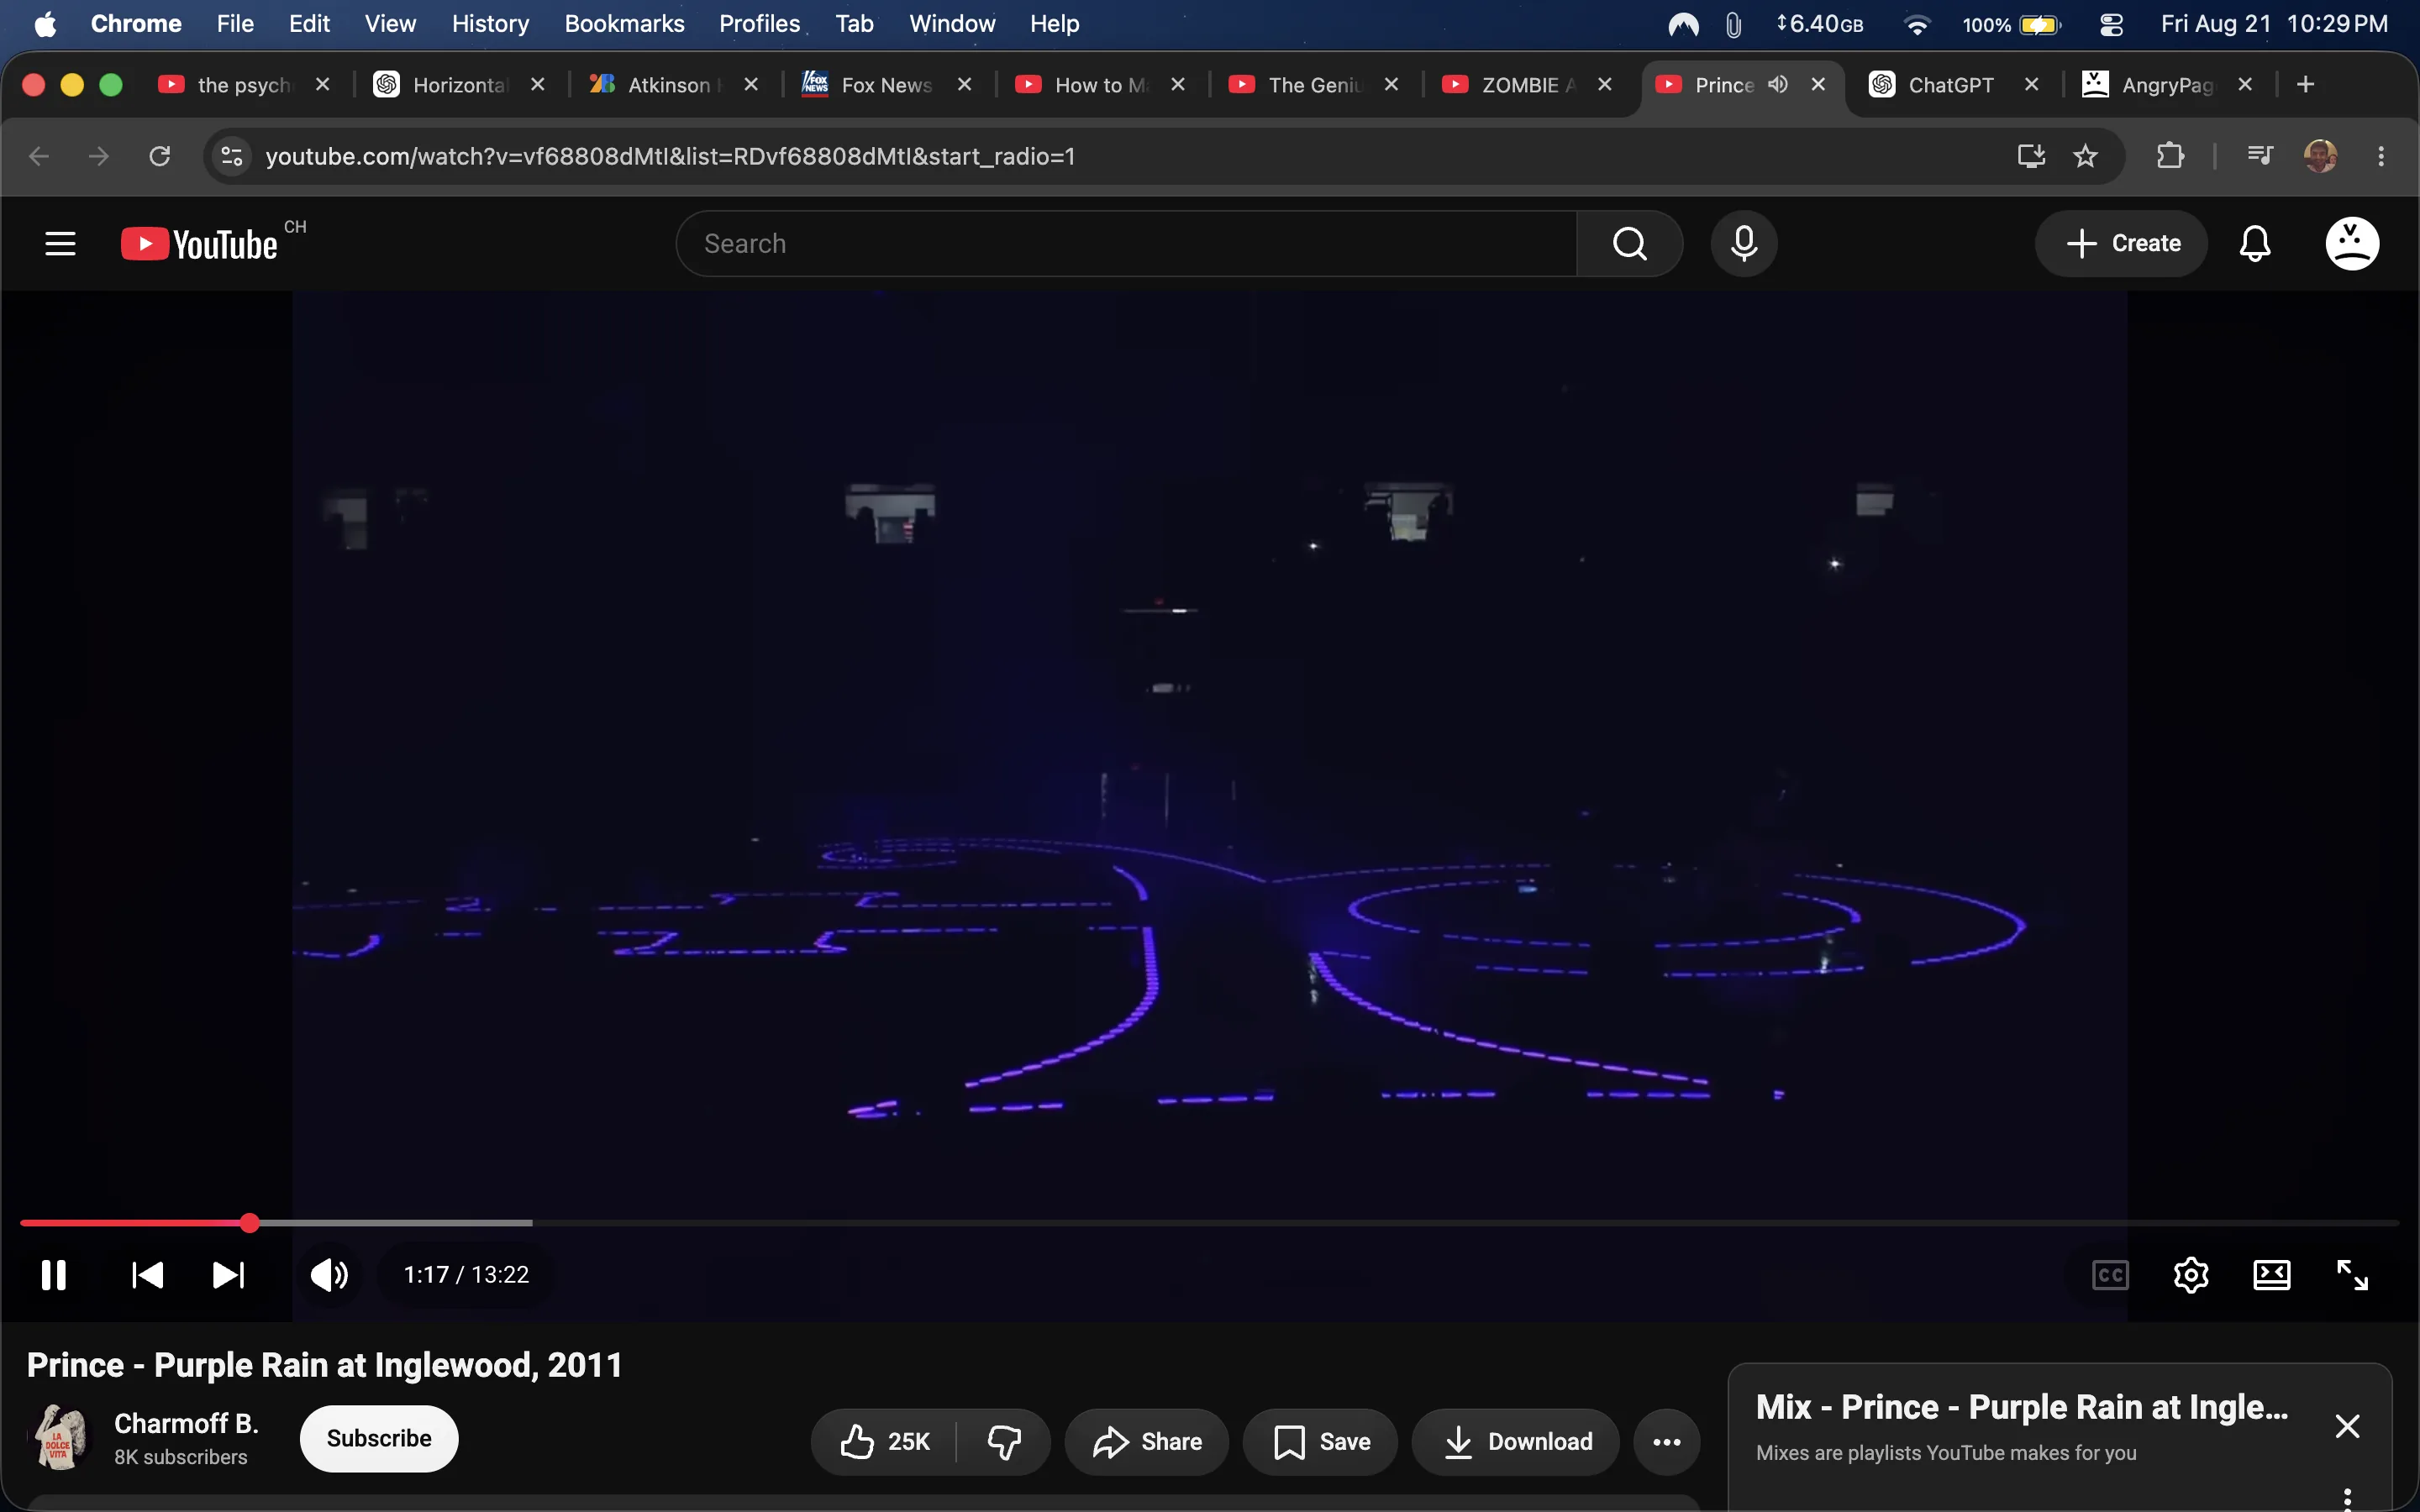This screenshot has width=2420, height=1512.
Task: Switch to the ZOMBIE tab
Action: tap(1527, 85)
